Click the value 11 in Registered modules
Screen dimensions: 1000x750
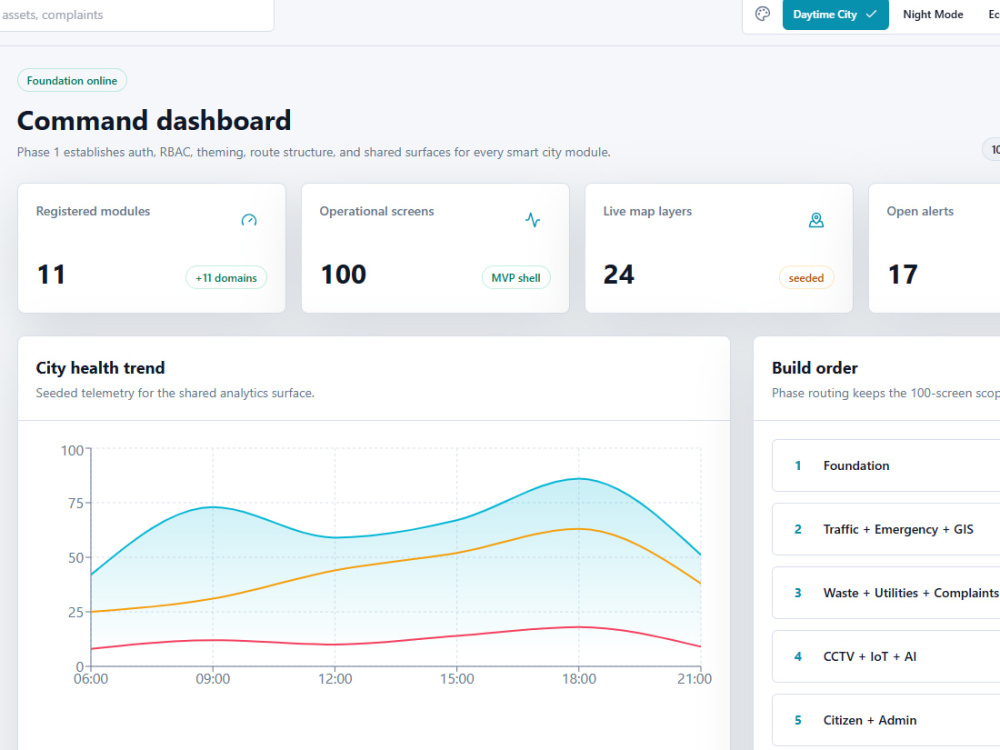(51, 274)
